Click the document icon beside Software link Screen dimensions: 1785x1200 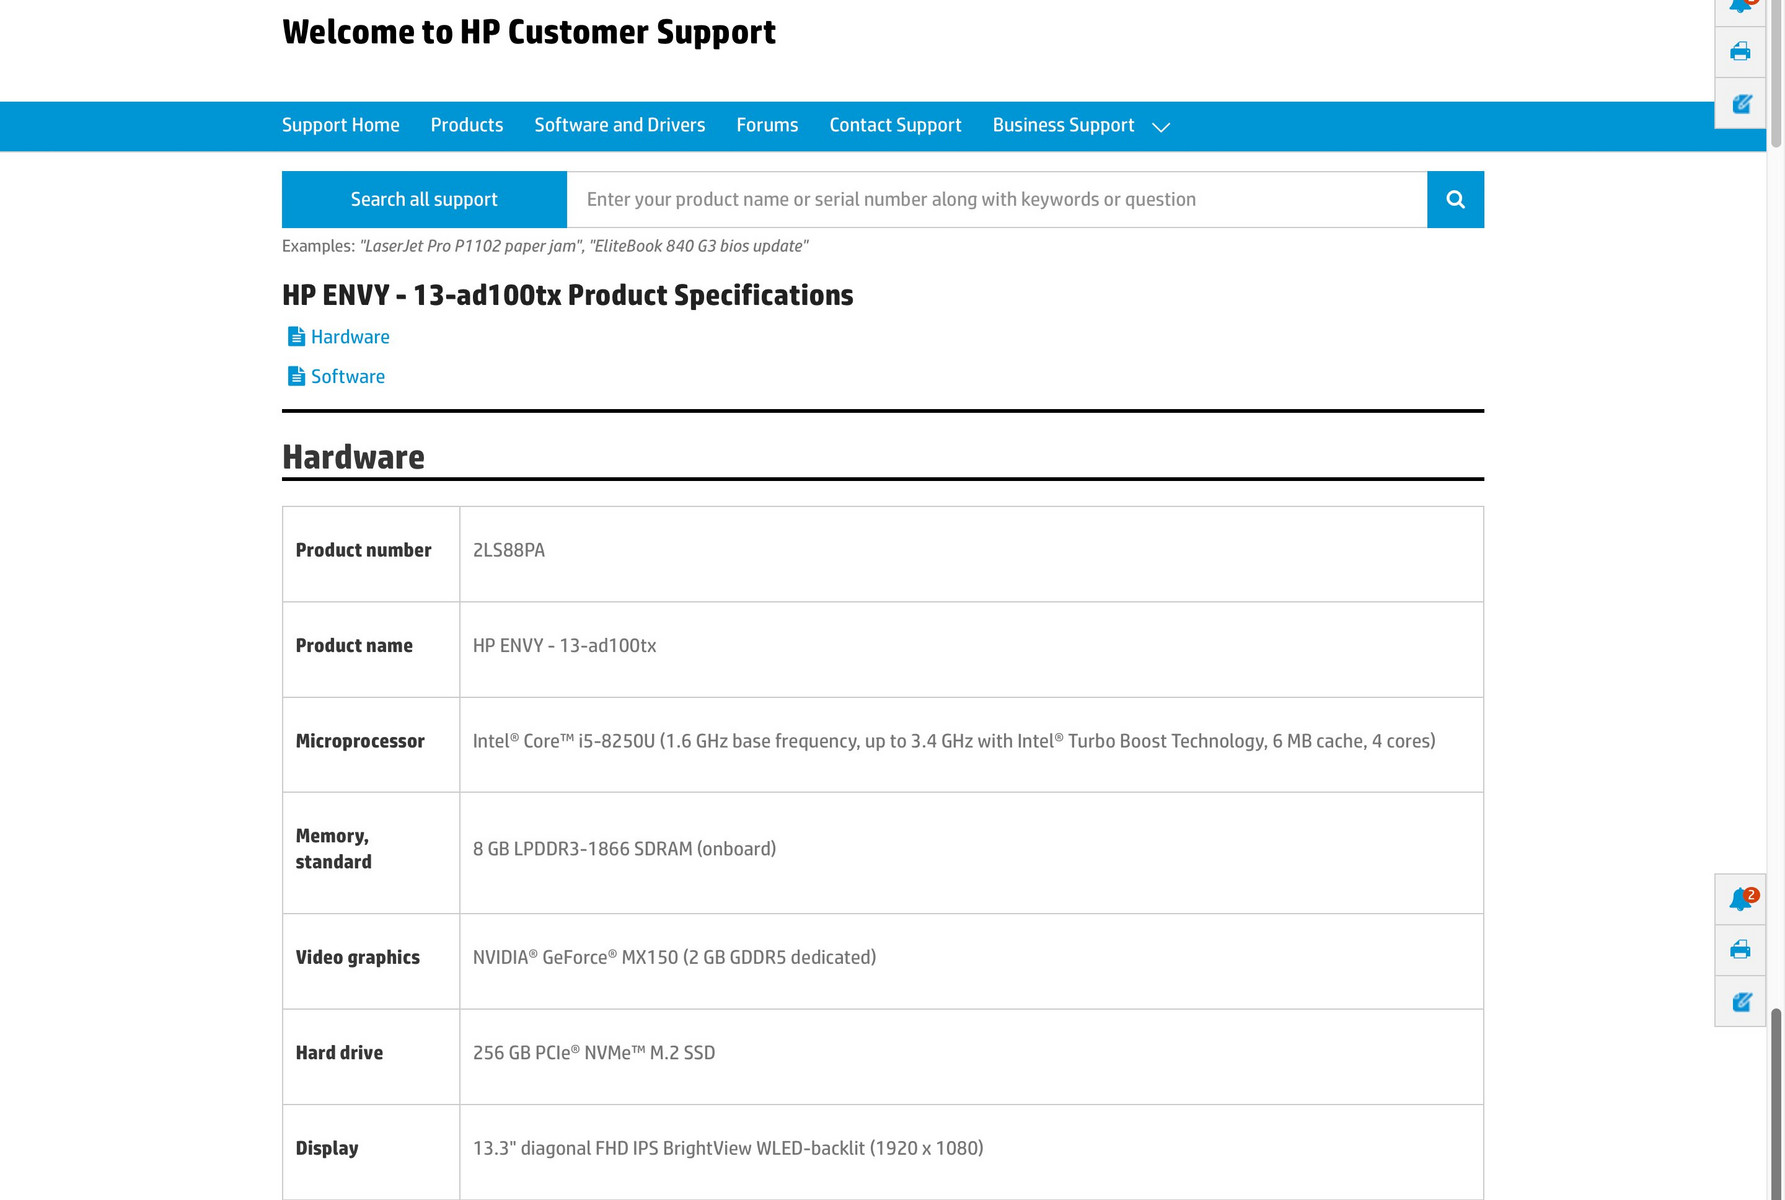click(296, 377)
